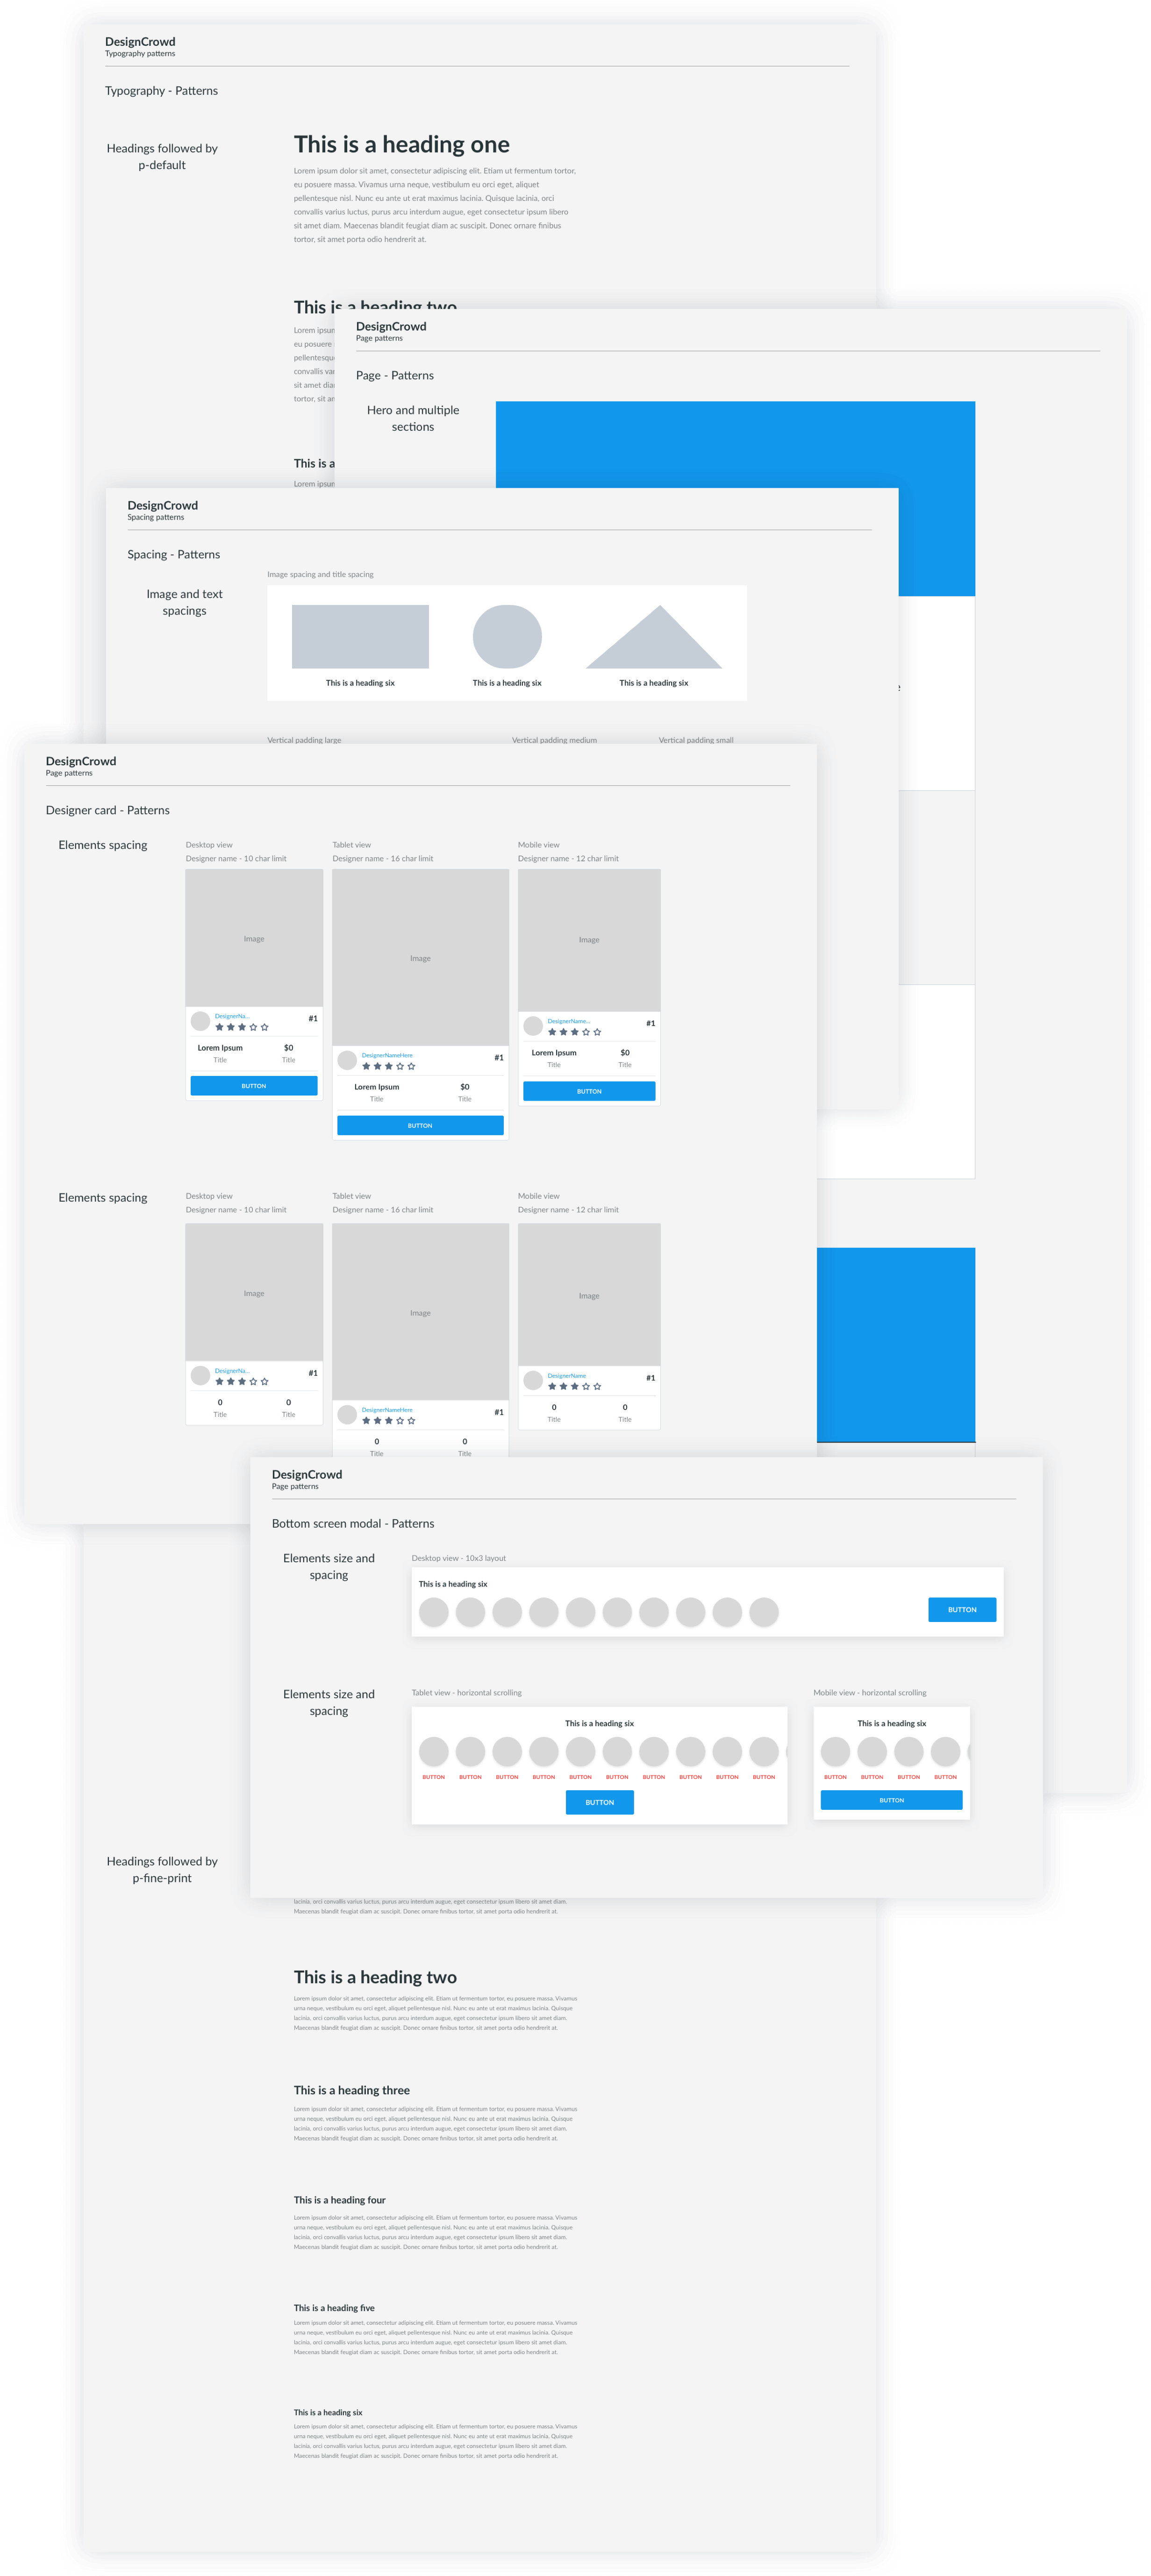The image size is (1151, 2576).
Task: Click avatar circle on Tablet card with Lorem Ipsum
Action: pos(347,1060)
